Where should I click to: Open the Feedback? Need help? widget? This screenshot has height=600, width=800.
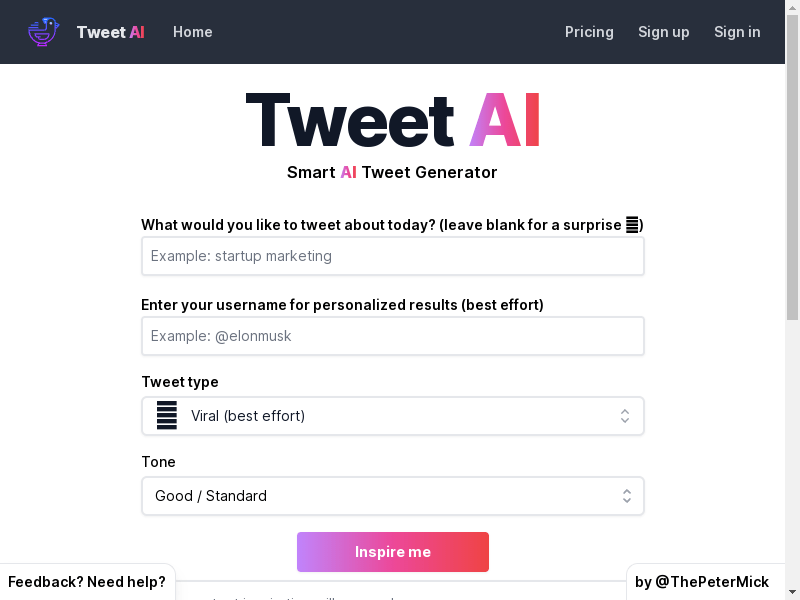pos(87,582)
